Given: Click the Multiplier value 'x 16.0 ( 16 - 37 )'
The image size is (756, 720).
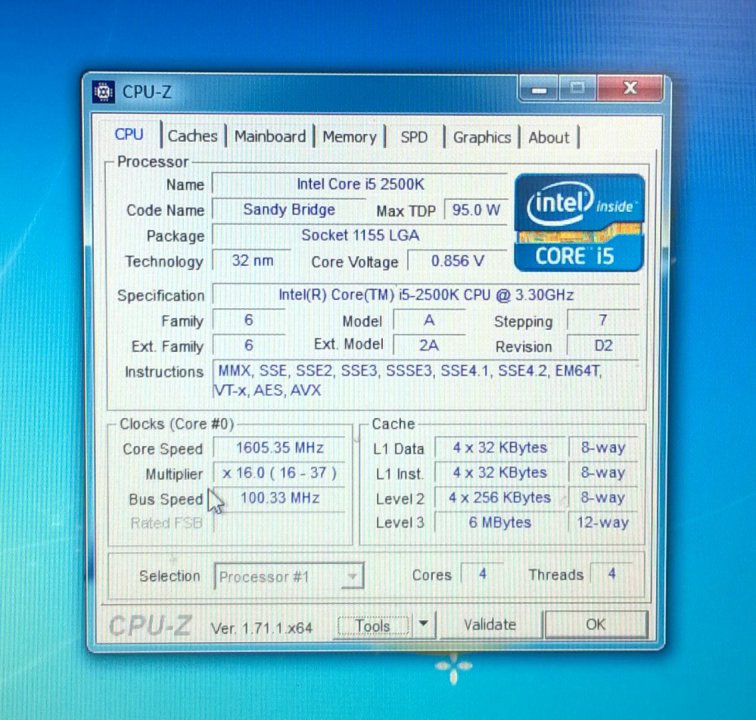Looking at the screenshot, I should pos(280,473).
